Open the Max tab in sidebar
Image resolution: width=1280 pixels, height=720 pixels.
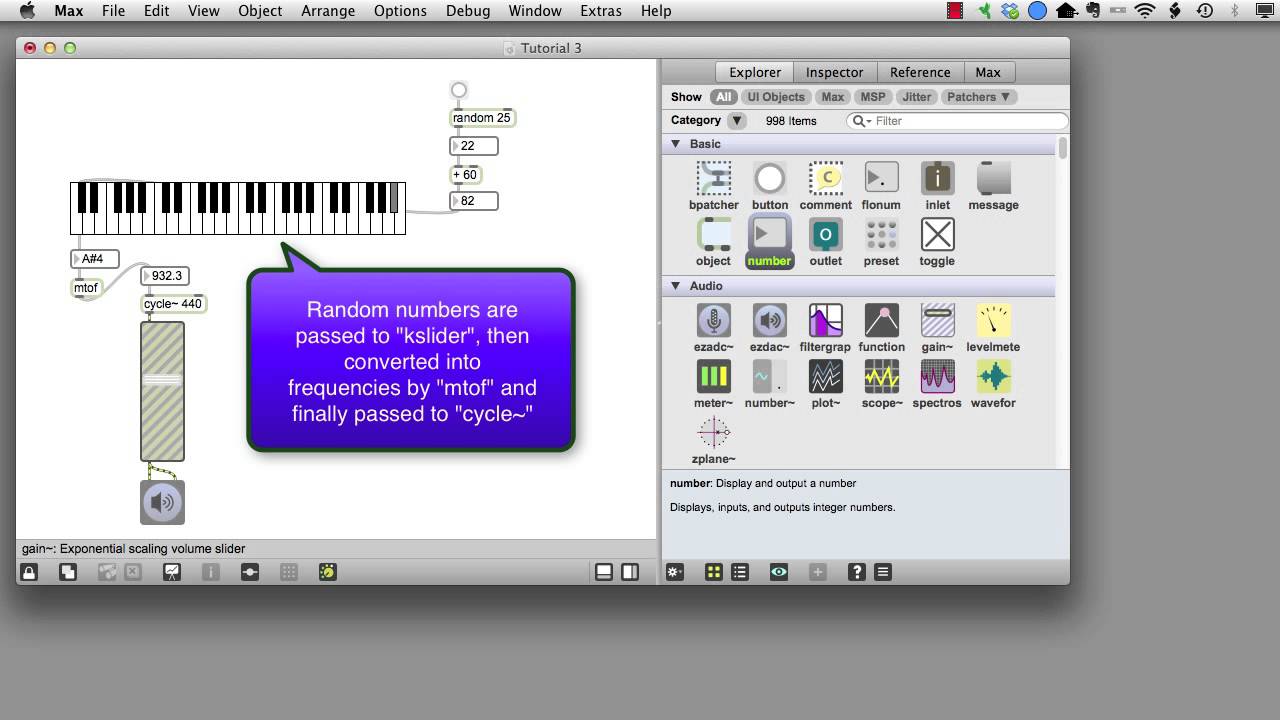988,72
